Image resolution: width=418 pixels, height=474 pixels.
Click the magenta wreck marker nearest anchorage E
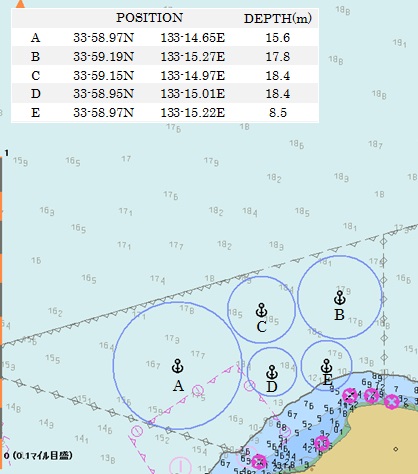coord(350,396)
